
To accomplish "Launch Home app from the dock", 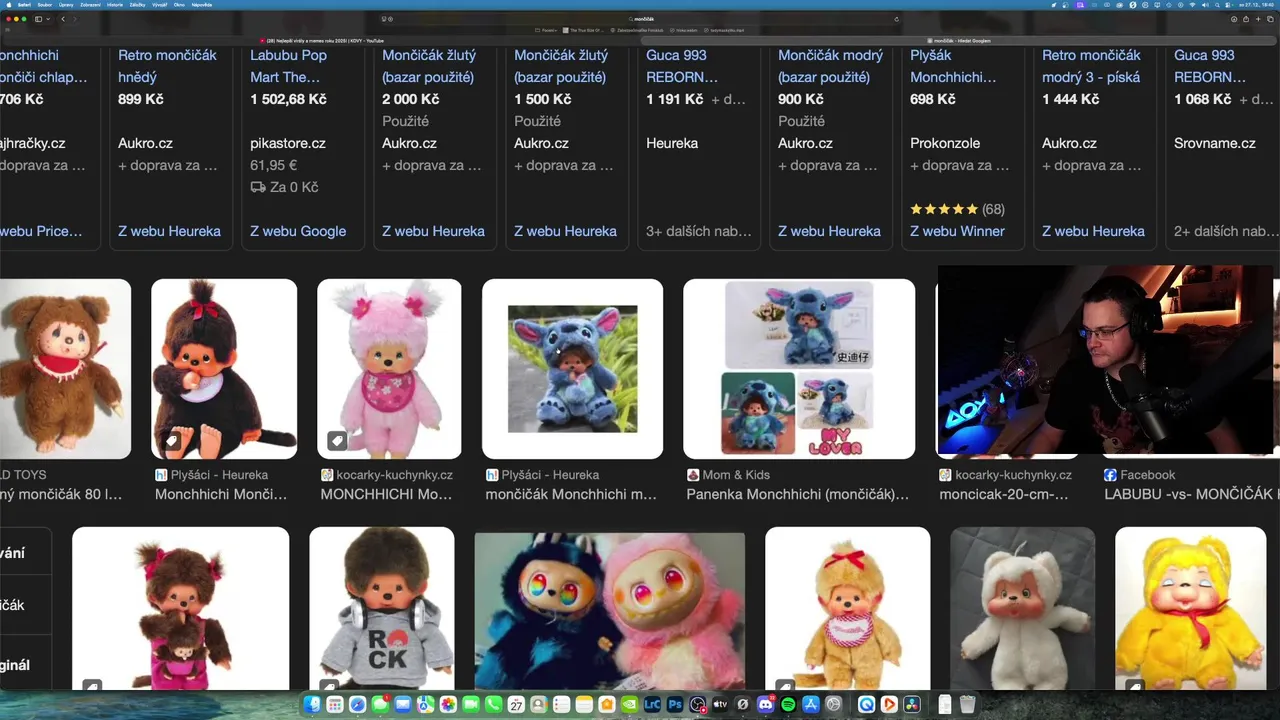I will (x=607, y=705).
